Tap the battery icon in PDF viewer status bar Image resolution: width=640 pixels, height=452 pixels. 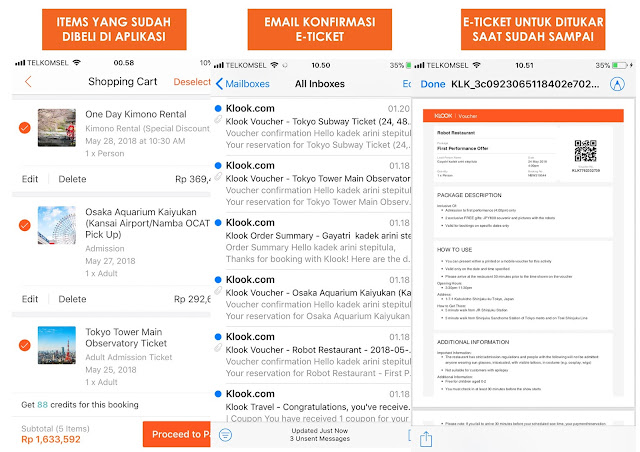tap(620, 65)
